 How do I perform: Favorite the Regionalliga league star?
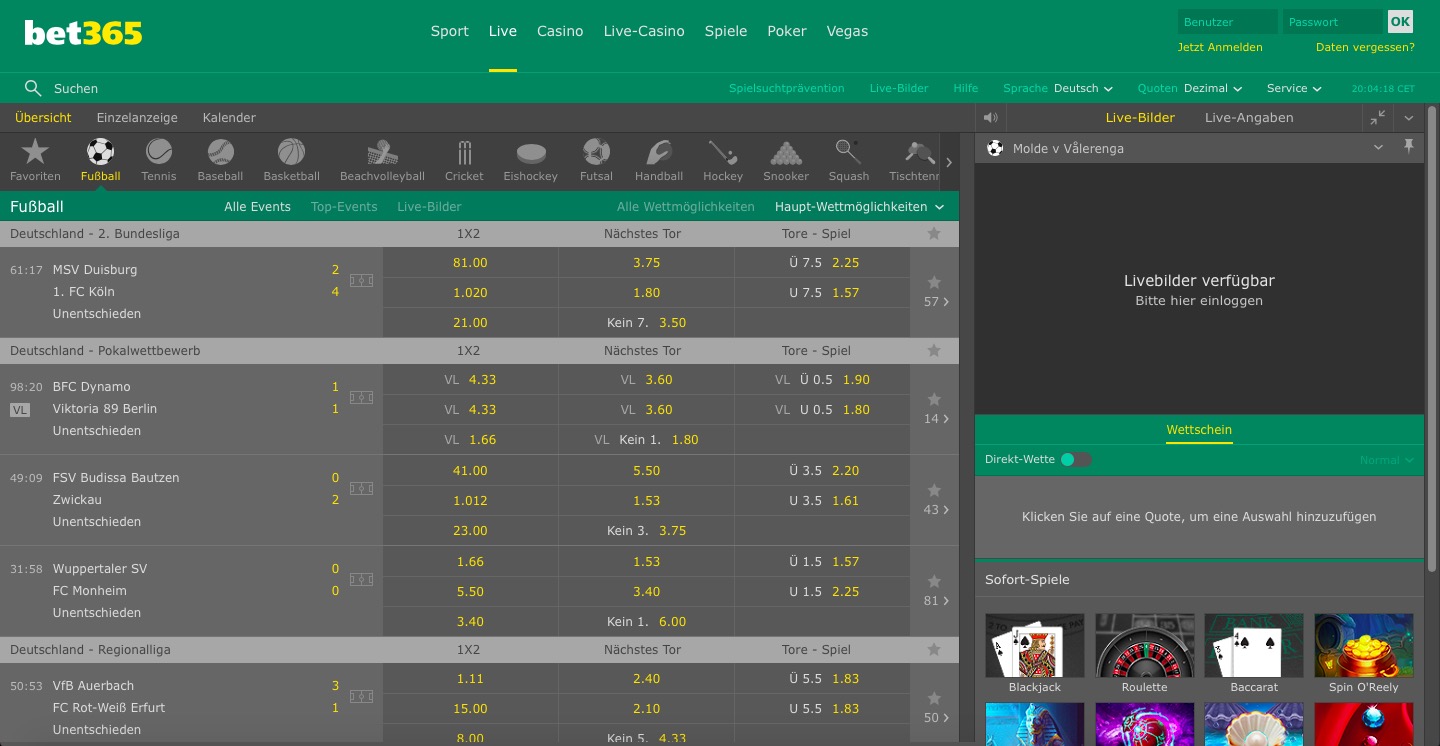pos(934,650)
